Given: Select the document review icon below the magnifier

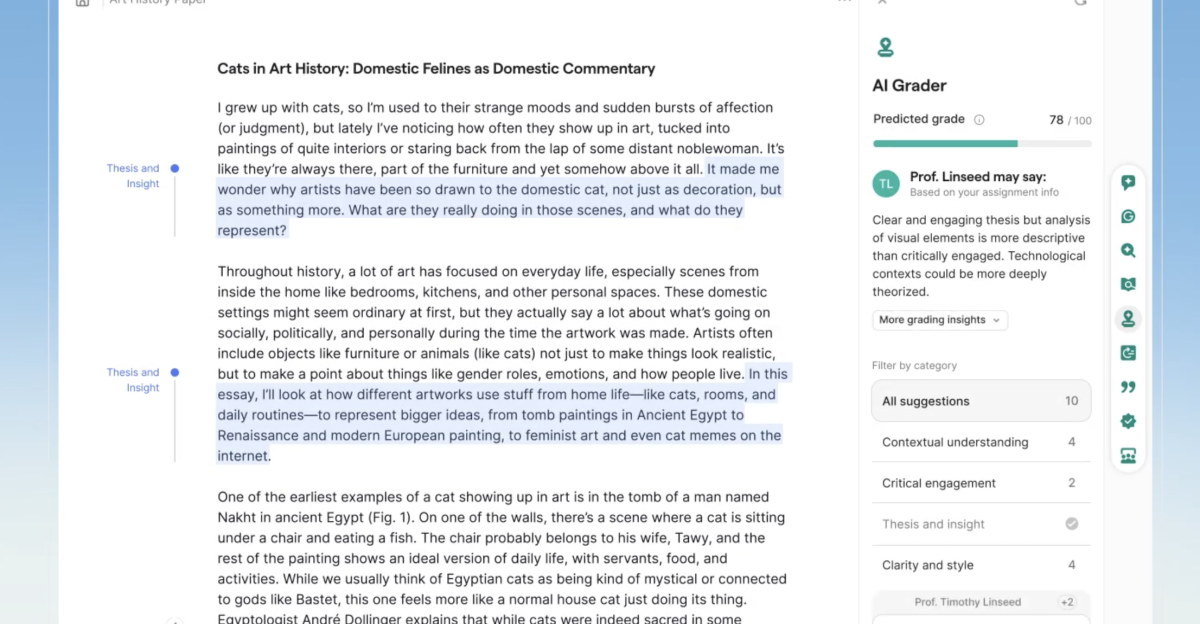Looking at the screenshot, I should point(1128,284).
